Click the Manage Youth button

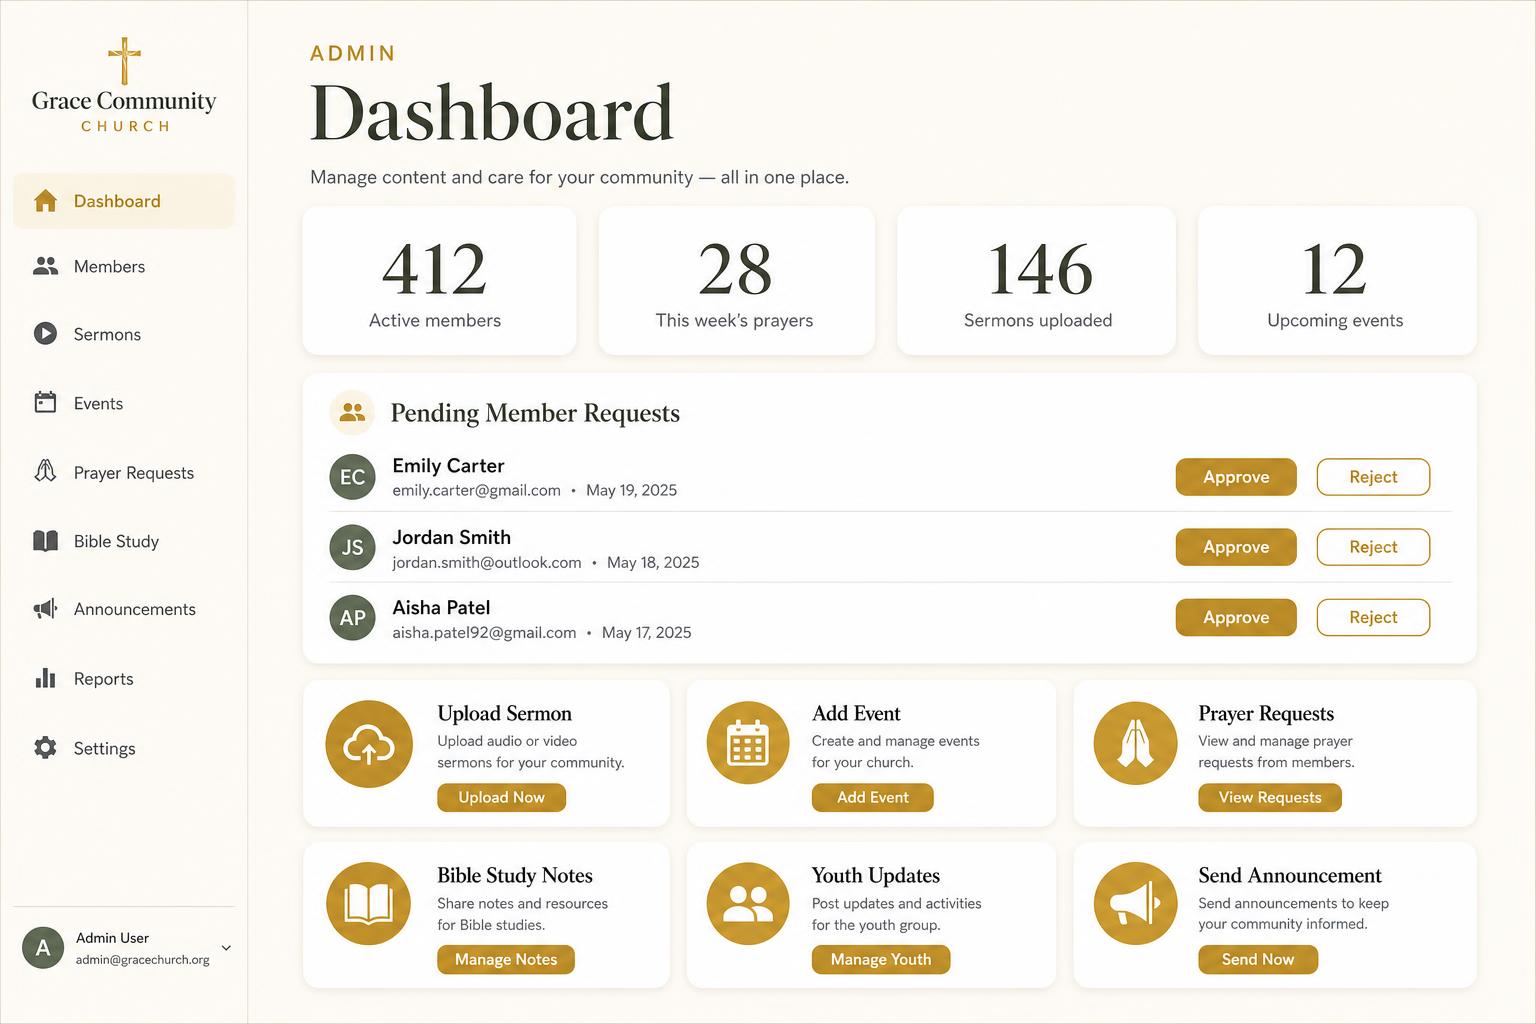881,959
